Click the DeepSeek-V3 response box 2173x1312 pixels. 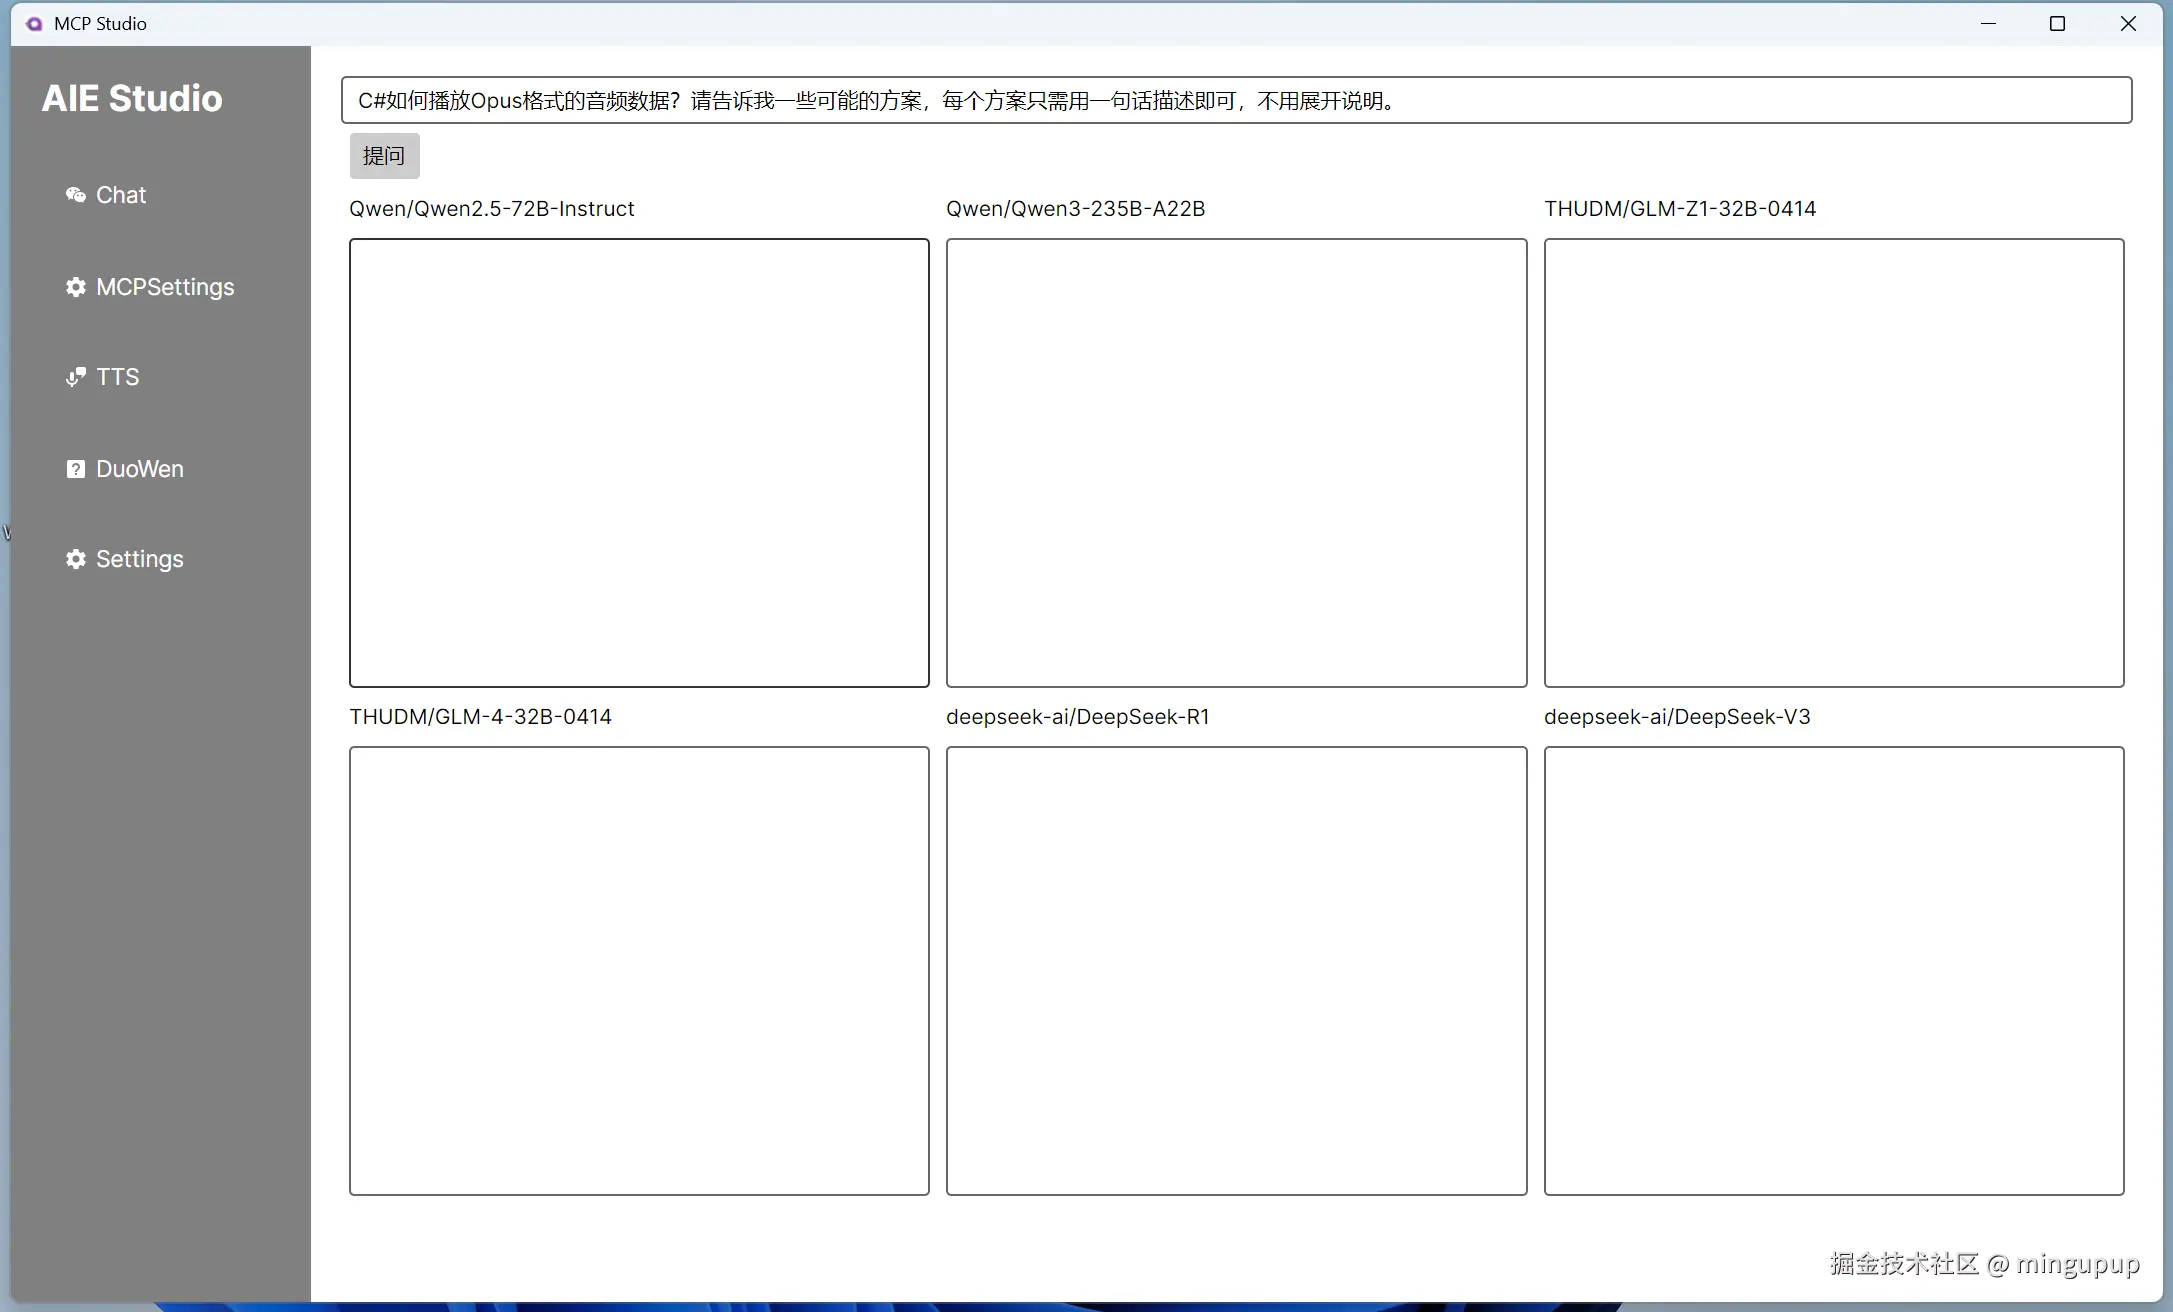tap(1833, 970)
